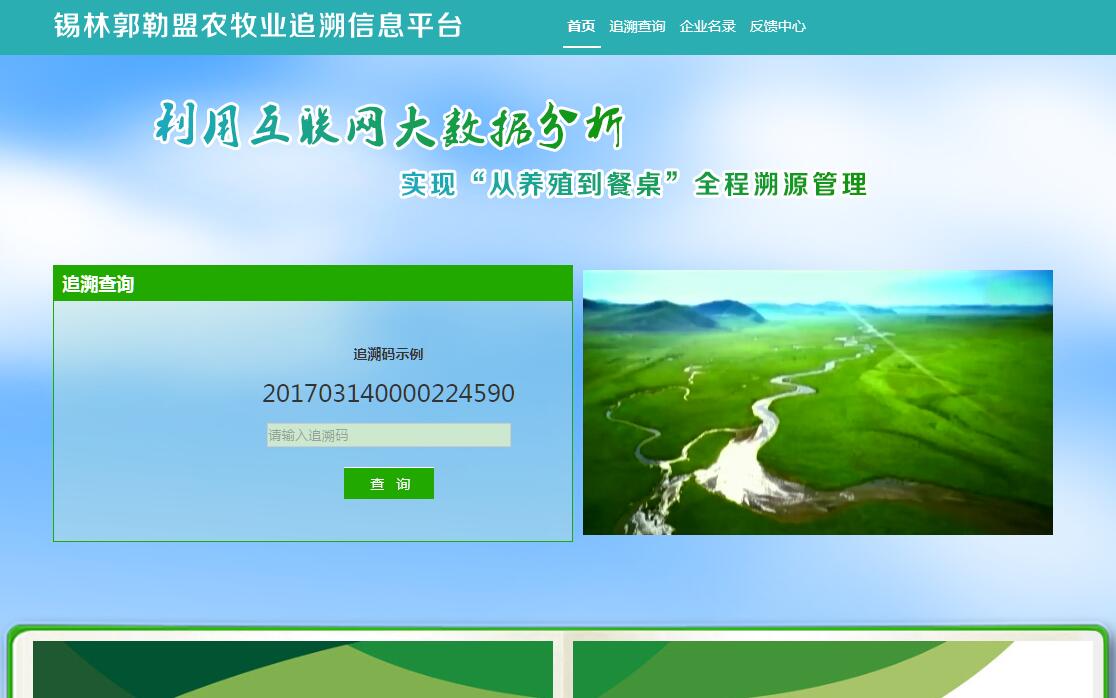Go to 追溯查询 in the top navigation
This screenshot has width=1116, height=698.
click(x=637, y=26)
